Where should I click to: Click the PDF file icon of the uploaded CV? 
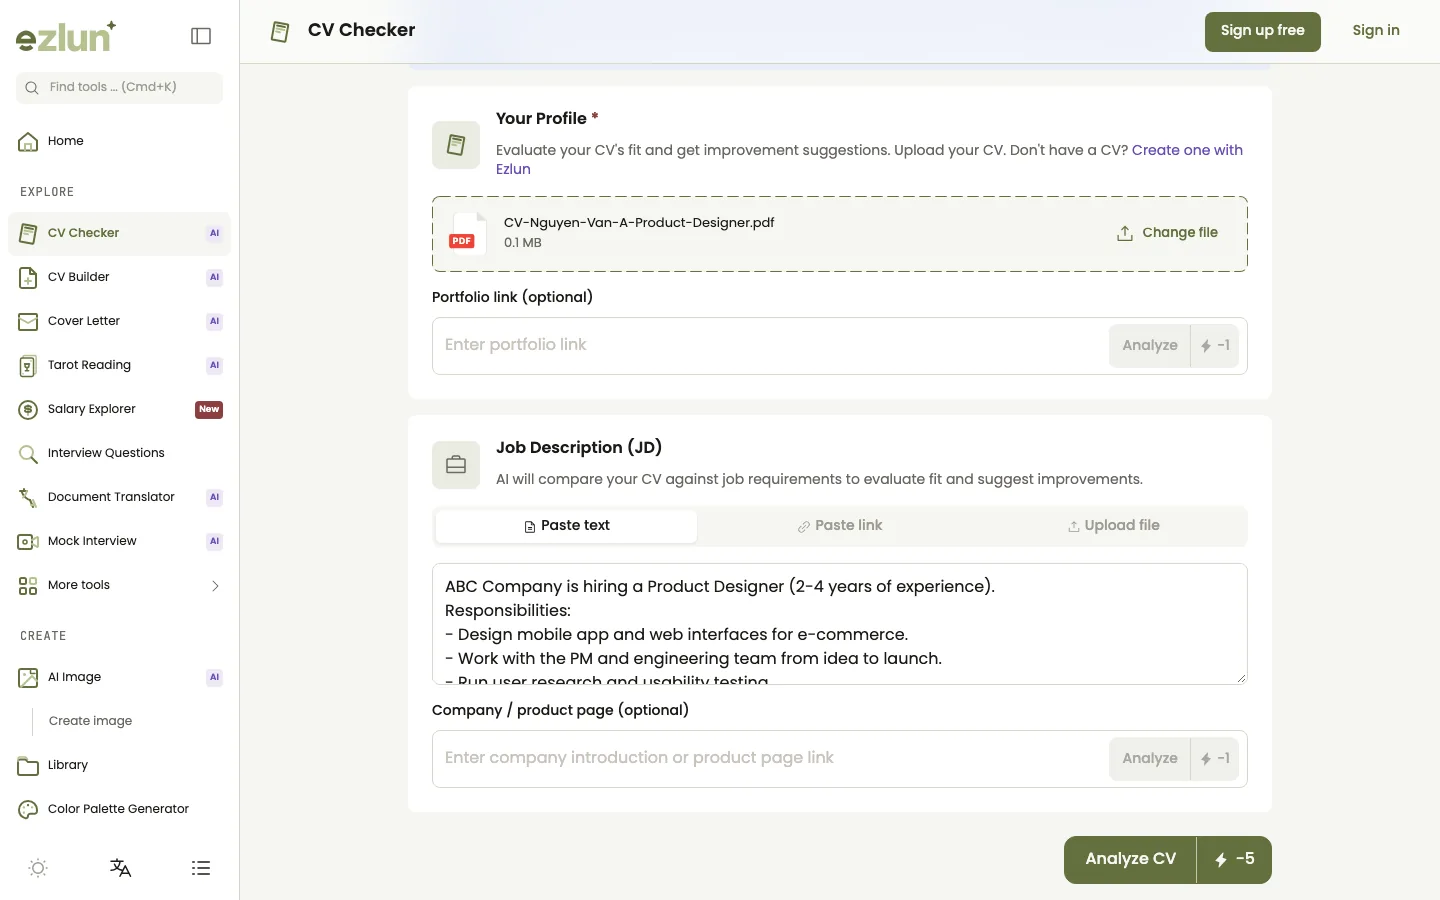(467, 233)
